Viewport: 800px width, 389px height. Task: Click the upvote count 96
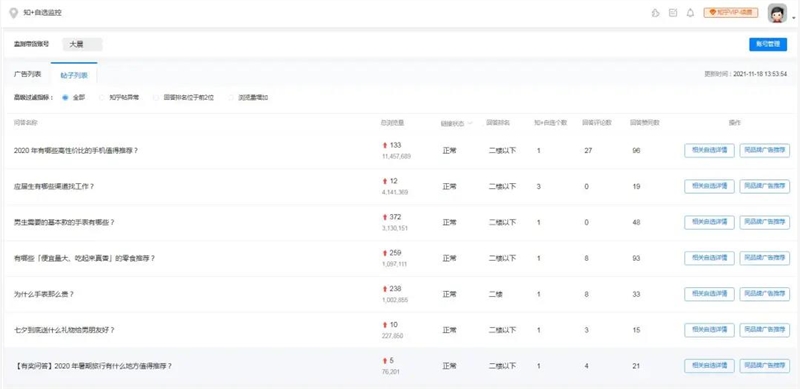tap(636, 151)
